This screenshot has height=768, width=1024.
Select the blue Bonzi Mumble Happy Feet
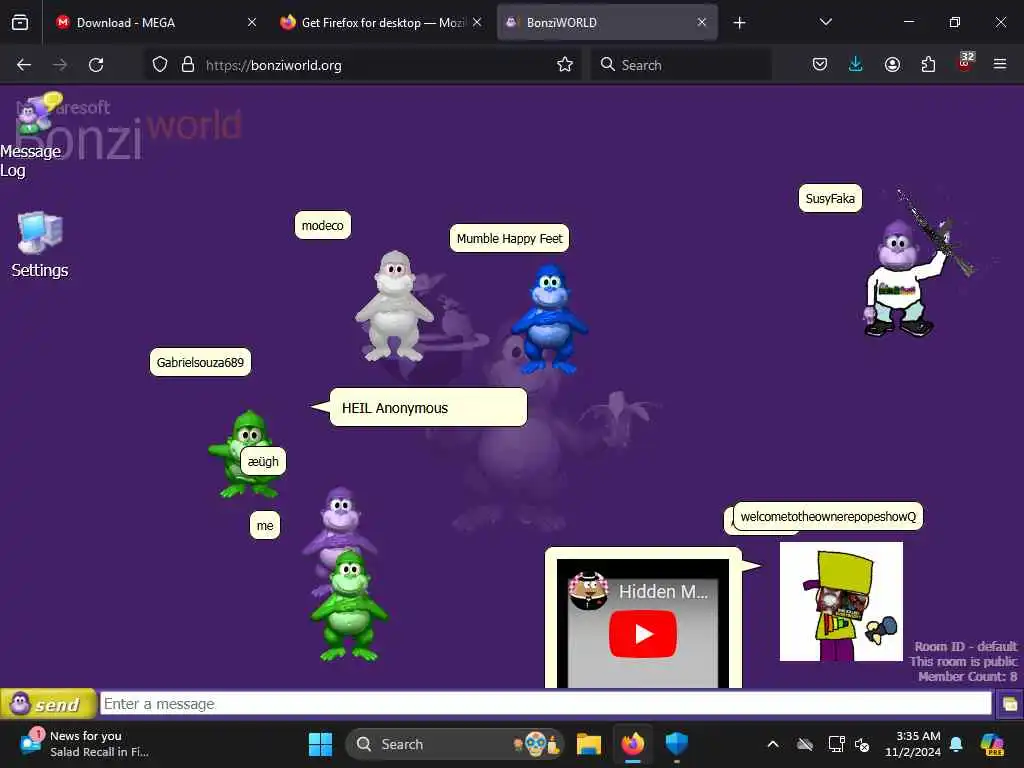[549, 318]
